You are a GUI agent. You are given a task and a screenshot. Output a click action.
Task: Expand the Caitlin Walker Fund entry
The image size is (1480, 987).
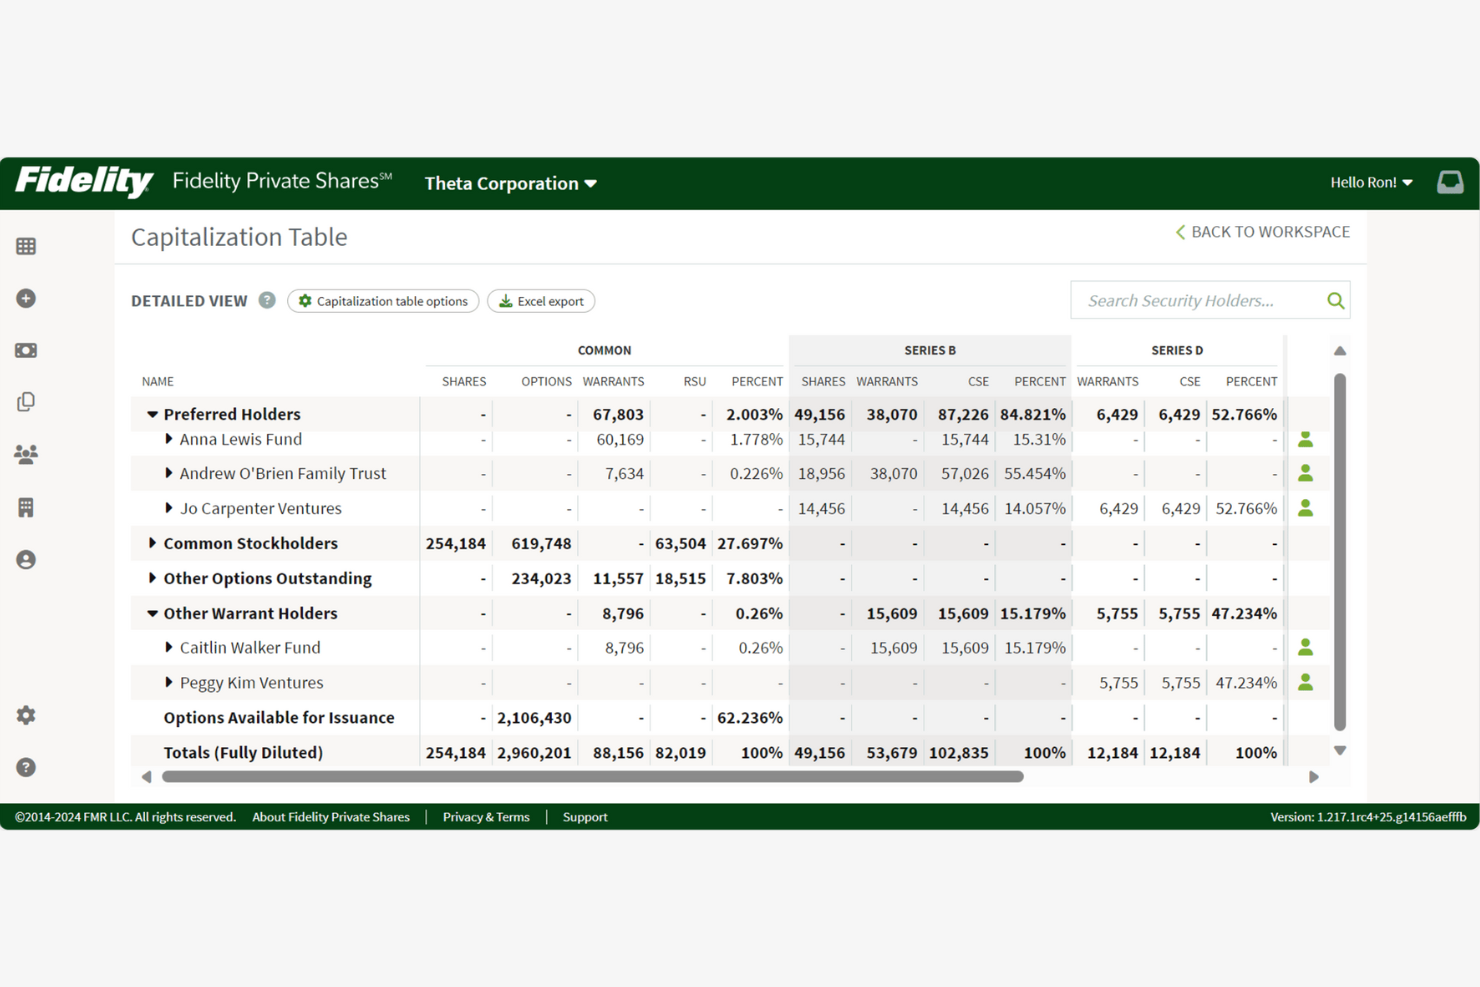click(168, 647)
